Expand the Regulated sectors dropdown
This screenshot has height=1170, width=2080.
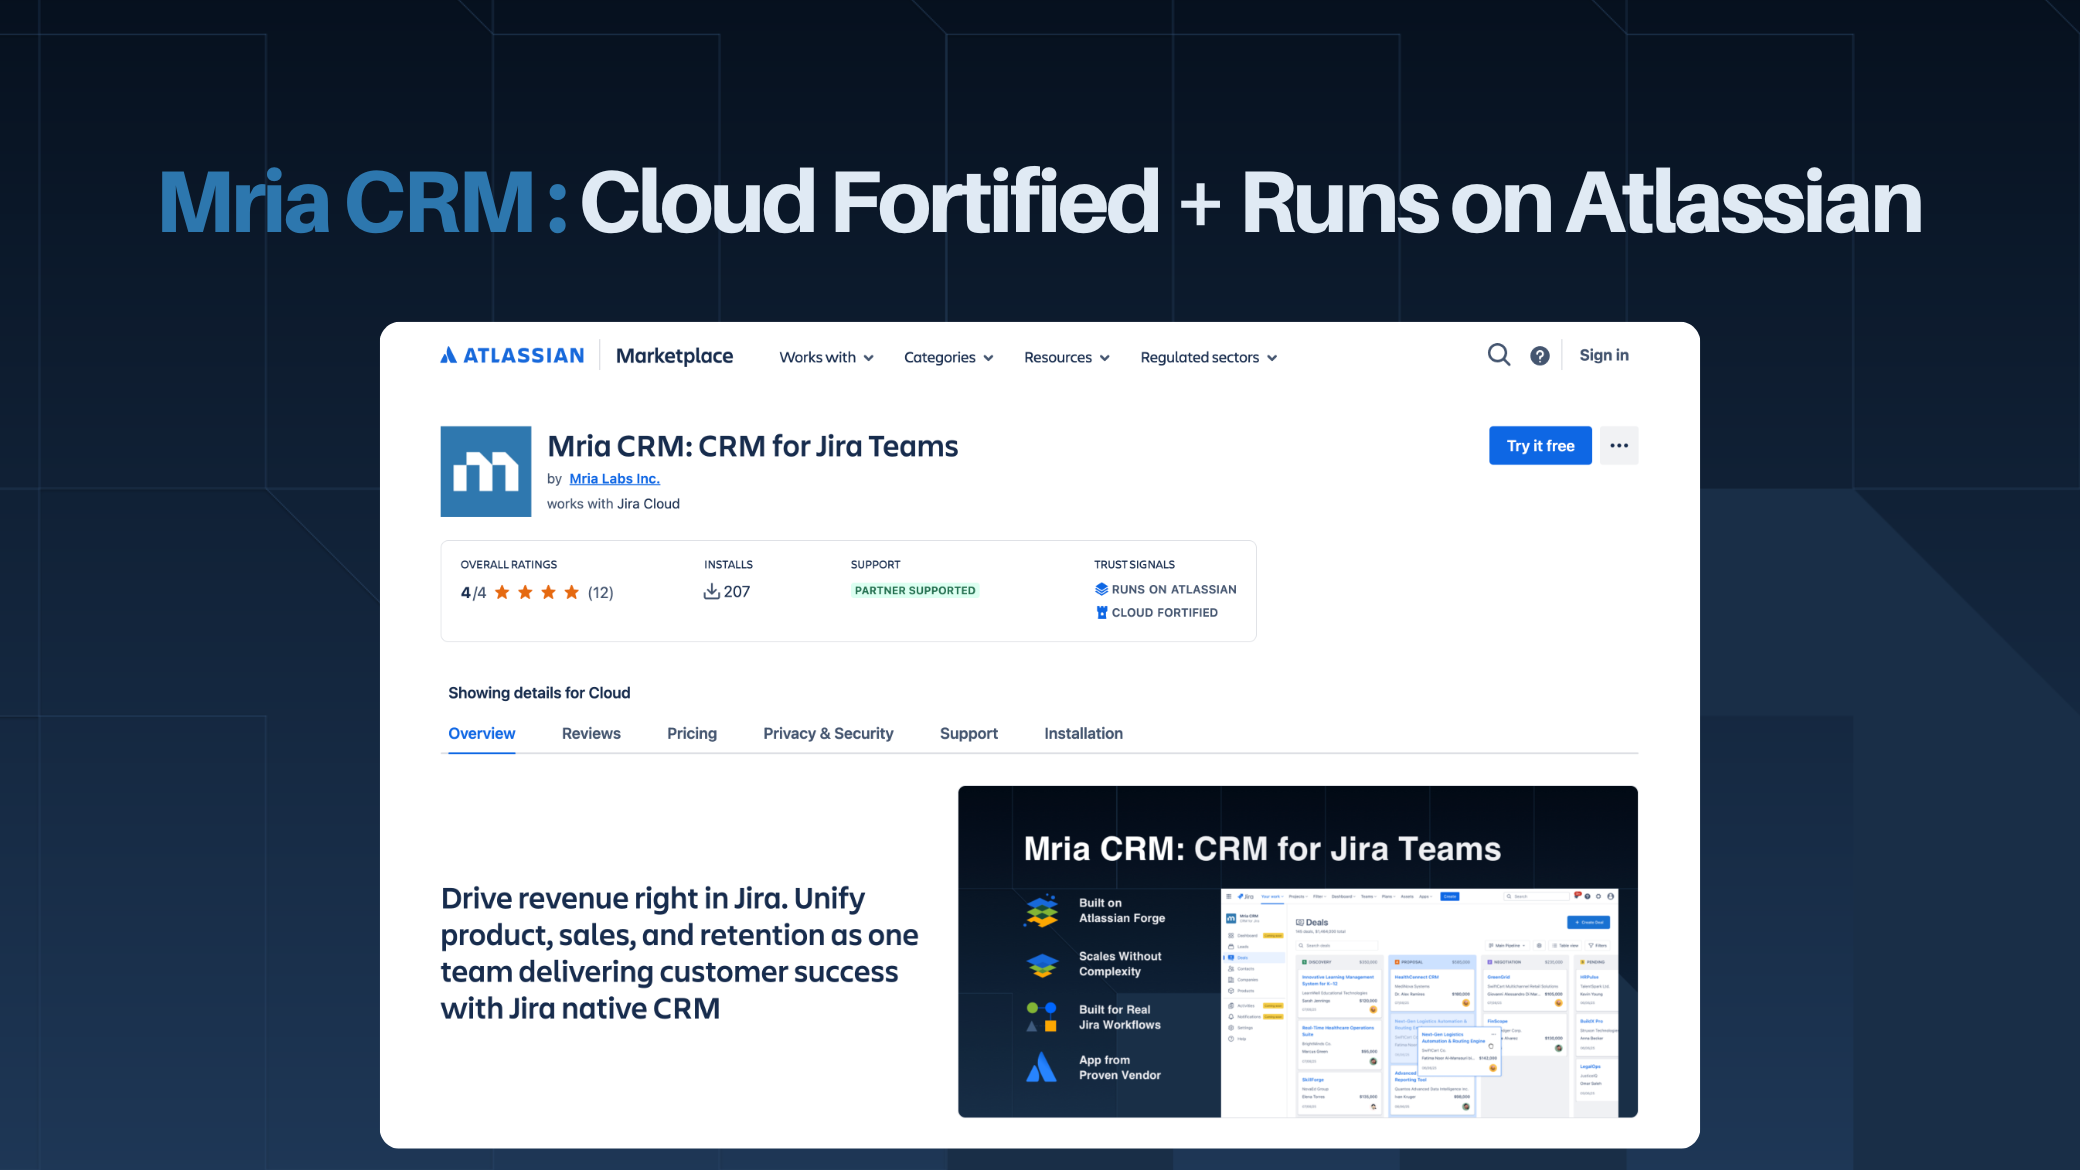[x=1208, y=358]
